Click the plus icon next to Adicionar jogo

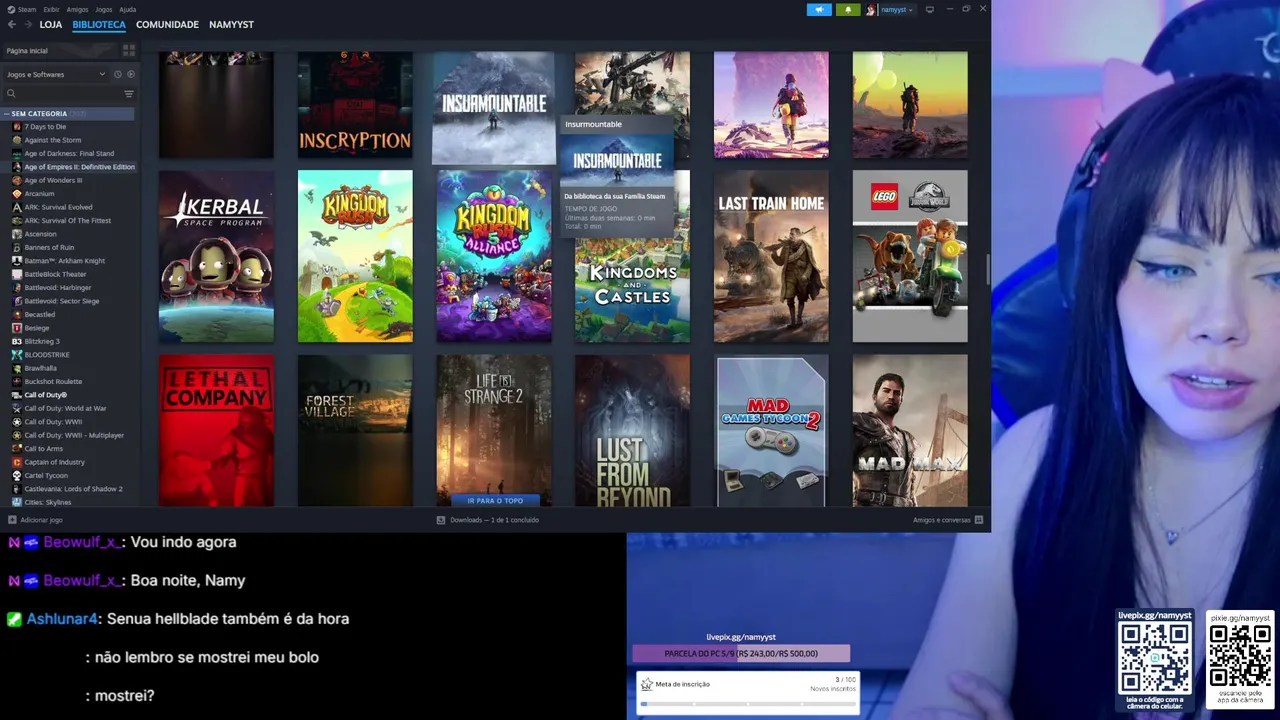[12, 520]
